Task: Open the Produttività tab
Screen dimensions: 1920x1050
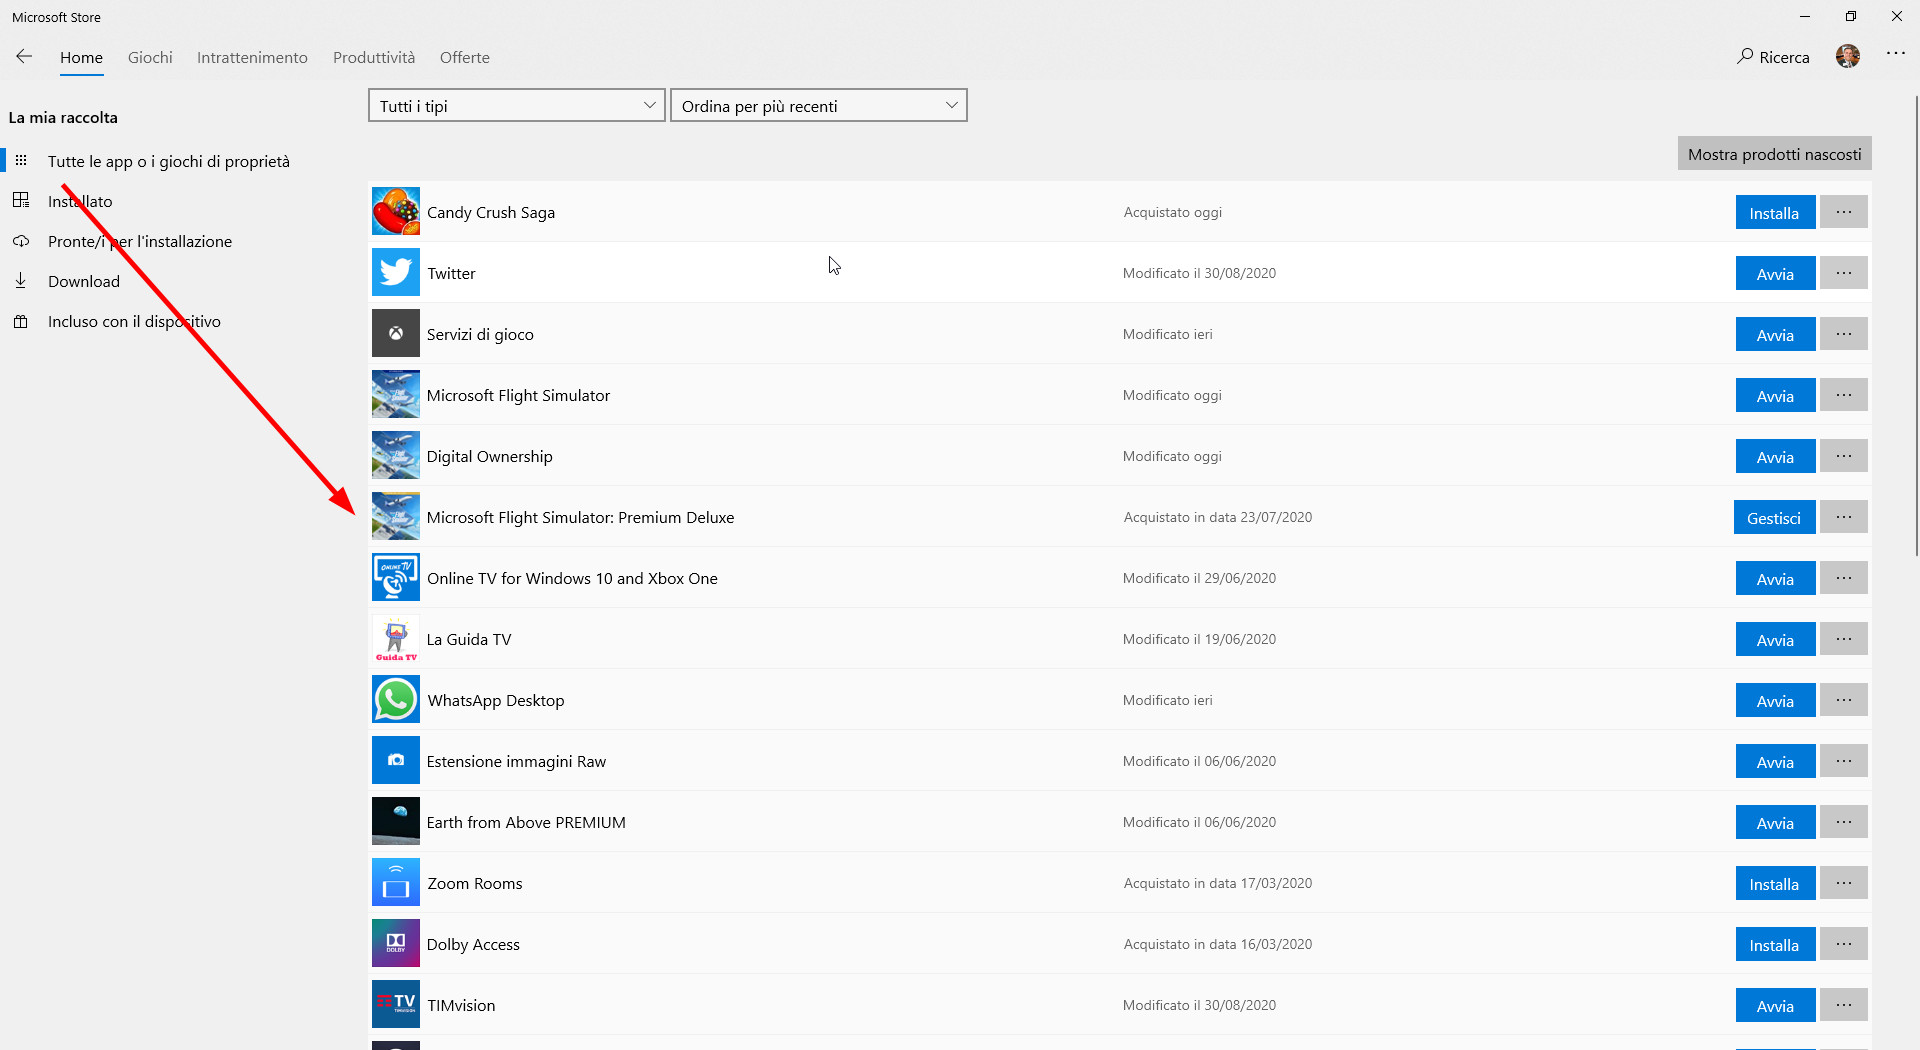Action: tap(374, 58)
